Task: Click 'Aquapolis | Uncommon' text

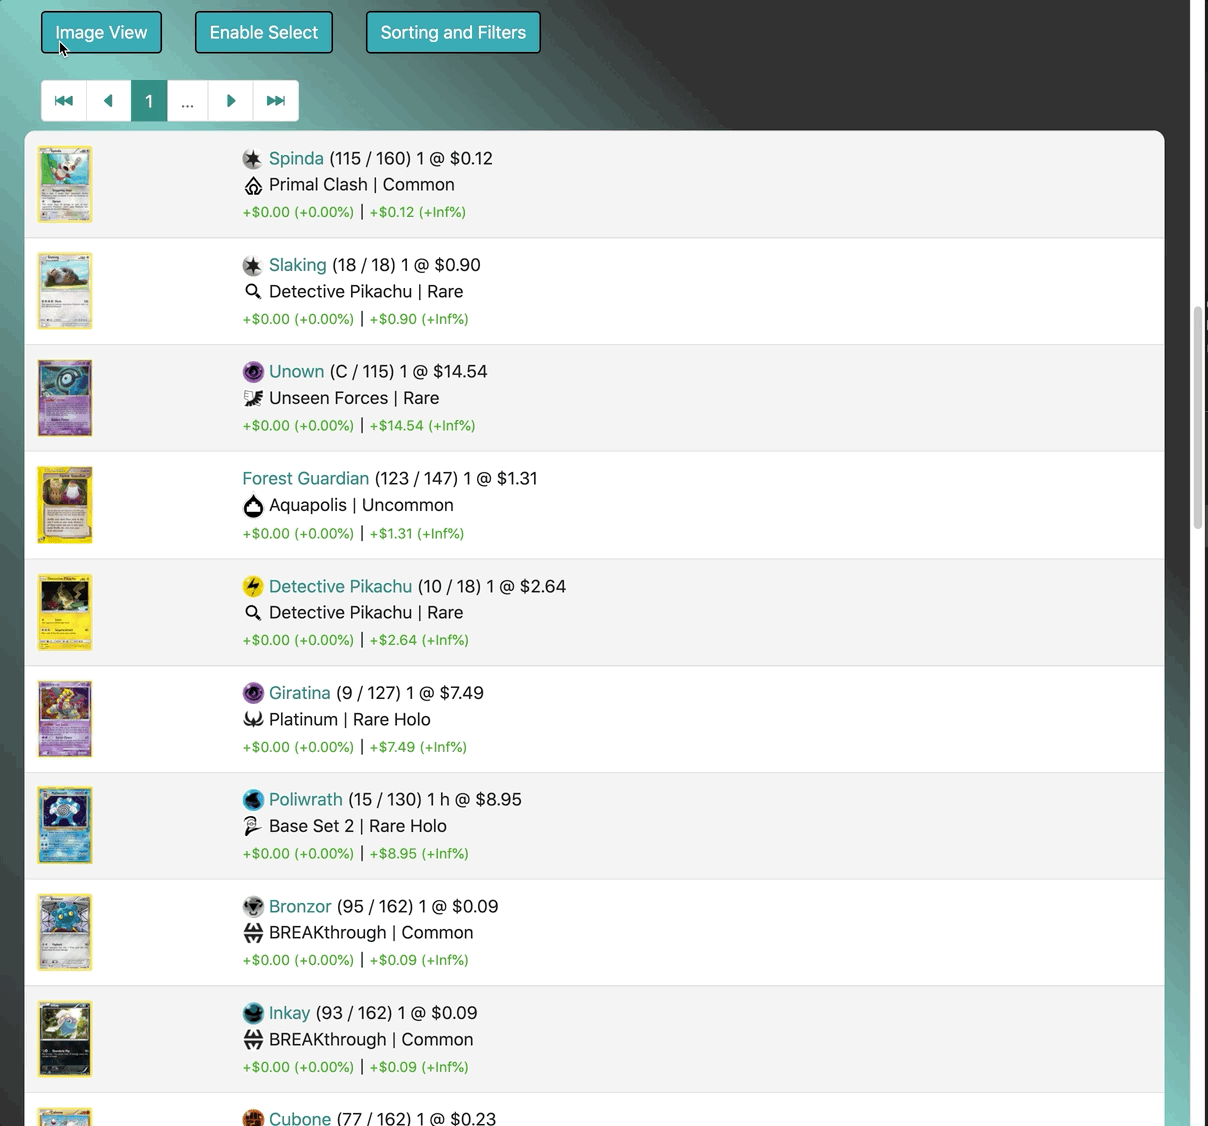Action: (361, 505)
